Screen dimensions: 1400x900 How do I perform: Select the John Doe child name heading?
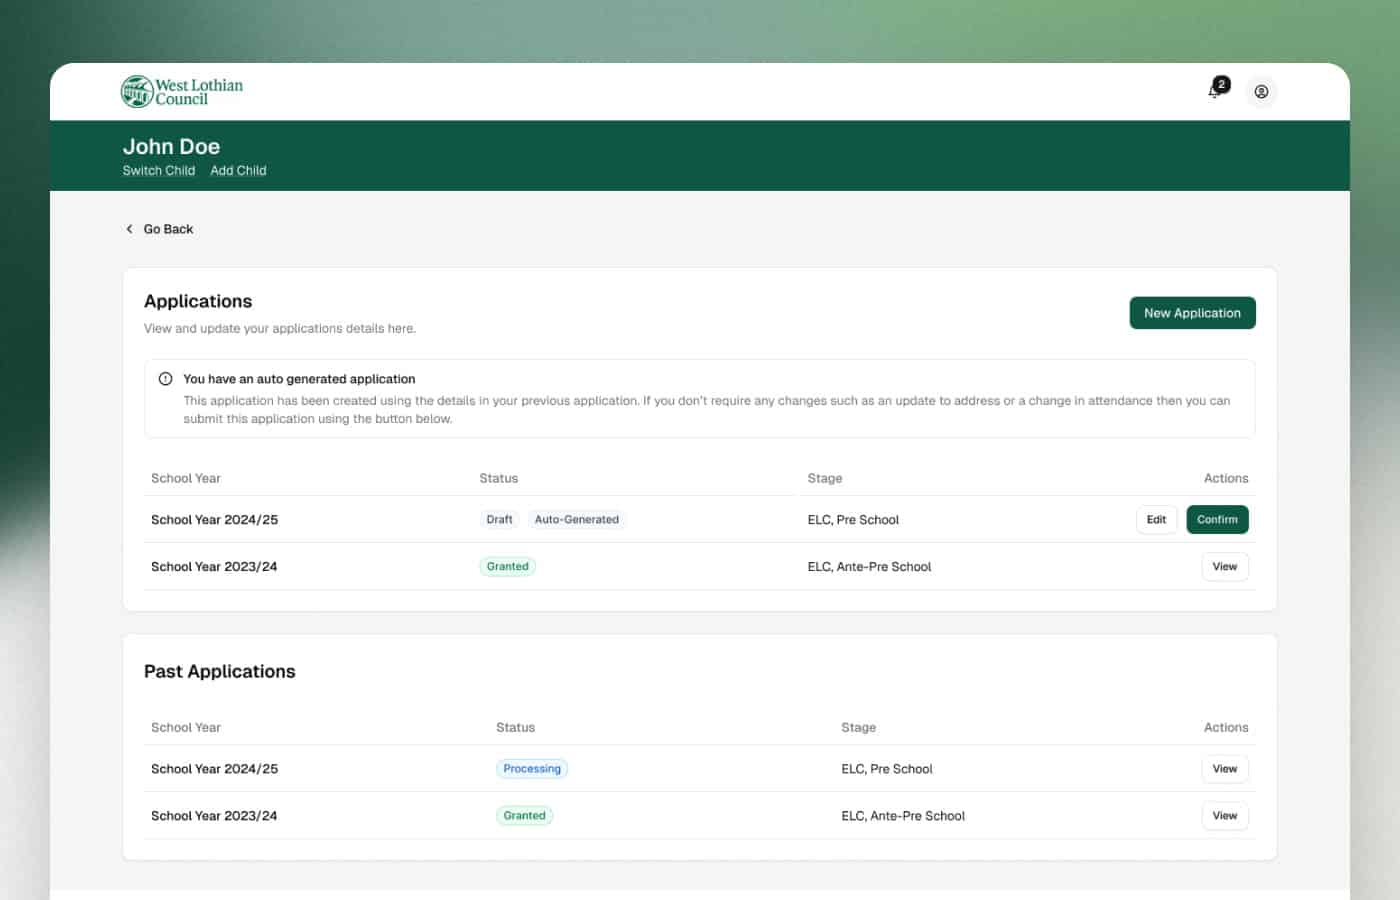coord(171,147)
